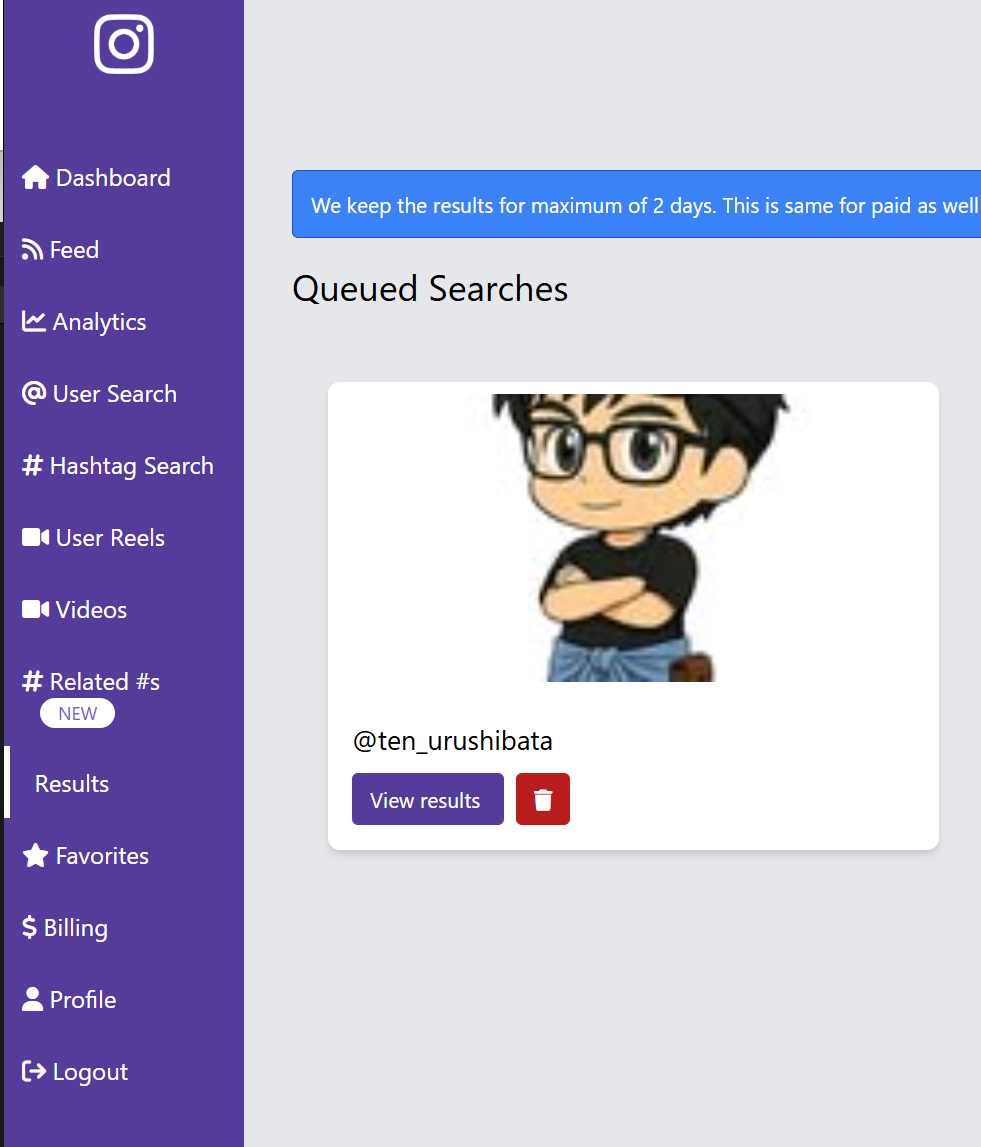Go to Videos page
The width and height of the screenshot is (981, 1147).
[91, 610]
